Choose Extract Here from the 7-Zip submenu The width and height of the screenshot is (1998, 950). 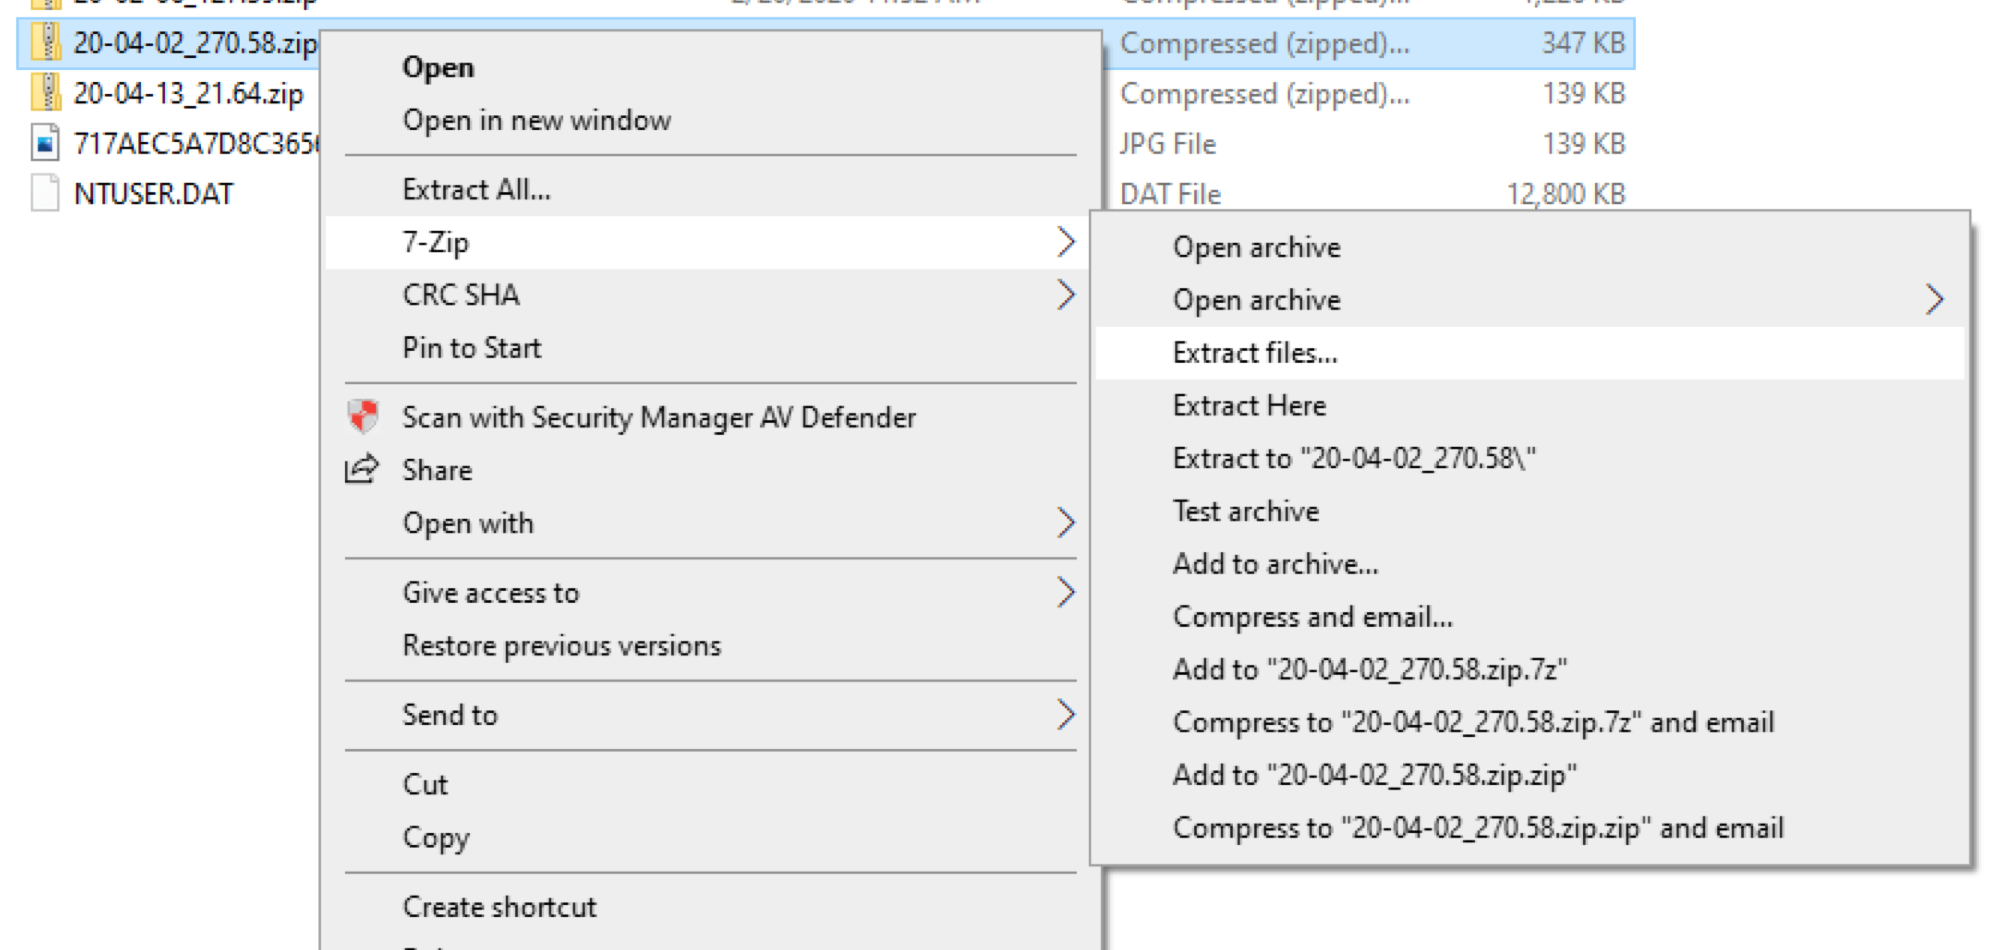pyautogui.click(x=1249, y=405)
